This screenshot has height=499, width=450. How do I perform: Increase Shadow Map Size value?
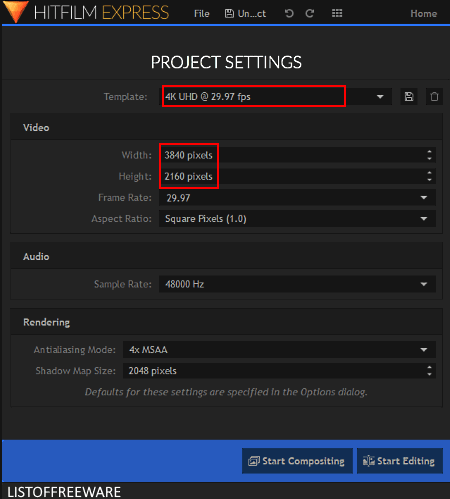point(429,367)
